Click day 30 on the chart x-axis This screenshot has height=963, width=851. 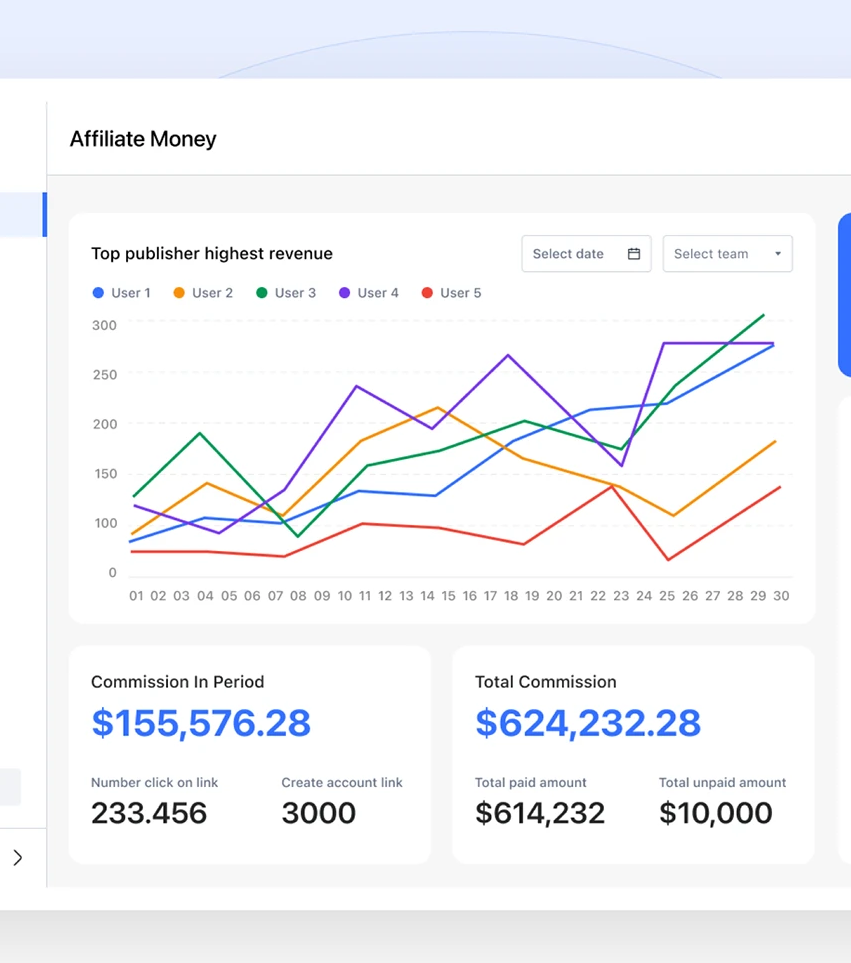781,596
